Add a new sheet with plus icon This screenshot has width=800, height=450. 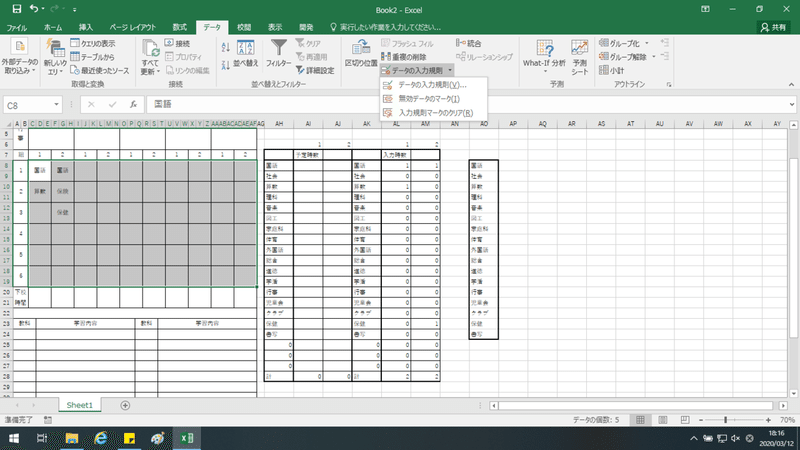coord(125,405)
